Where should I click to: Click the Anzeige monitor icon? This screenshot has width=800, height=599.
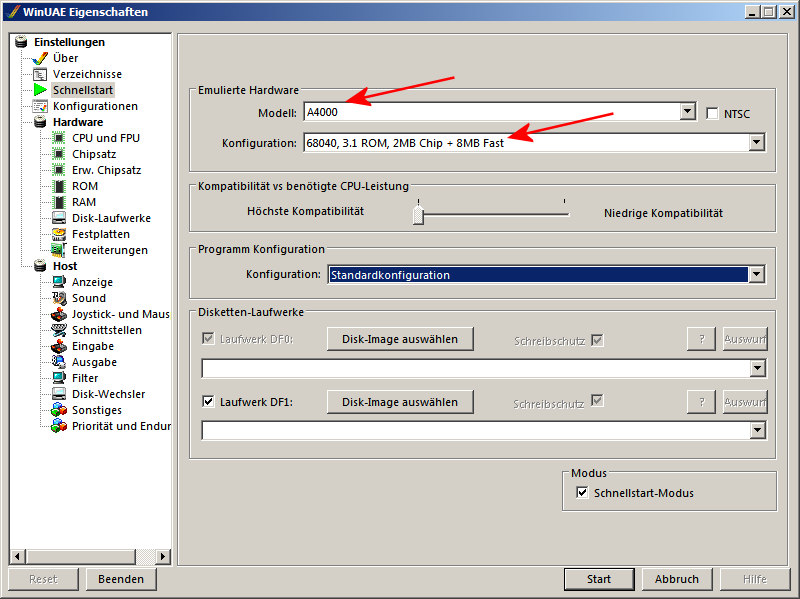[59, 282]
